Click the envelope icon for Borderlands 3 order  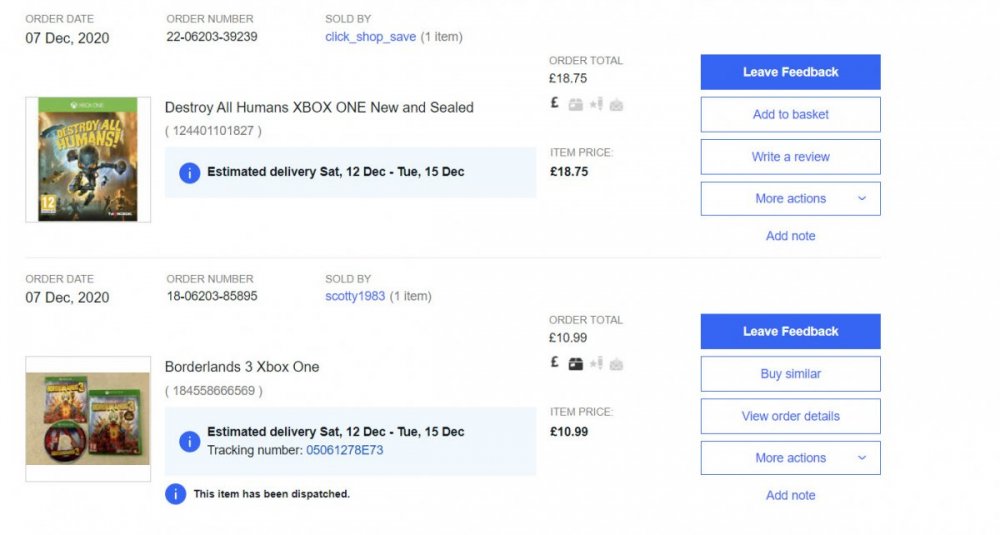tap(616, 365)
